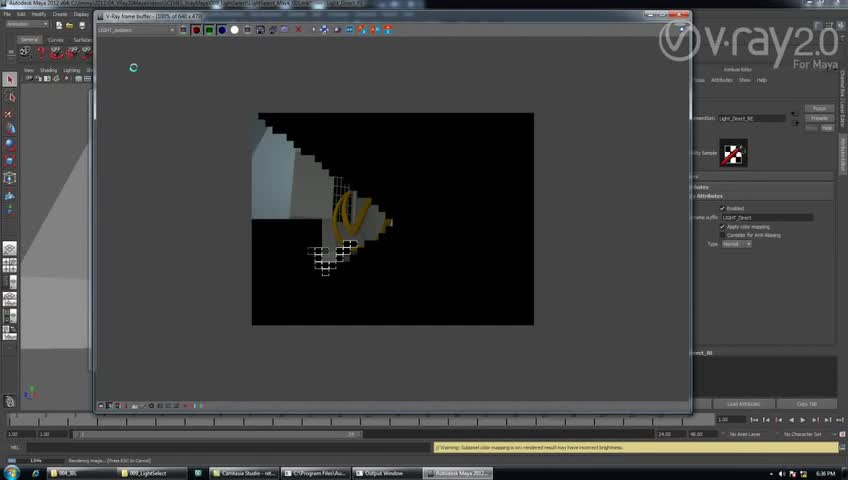Image resolution: width=848 pixels, height=480 pixels.
Task: Click play forward on the Maya timeline
Action: [x=803, y=420]
